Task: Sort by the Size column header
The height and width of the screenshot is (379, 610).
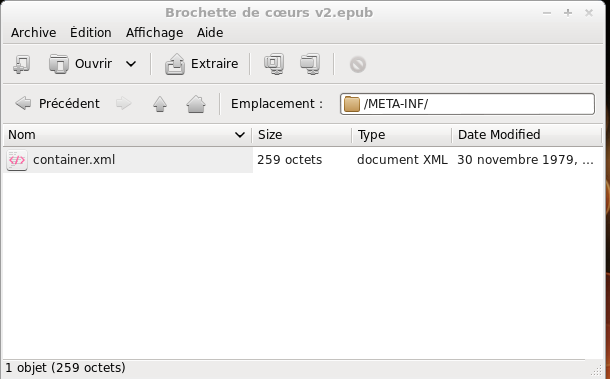Action: (x=302, y=135)
